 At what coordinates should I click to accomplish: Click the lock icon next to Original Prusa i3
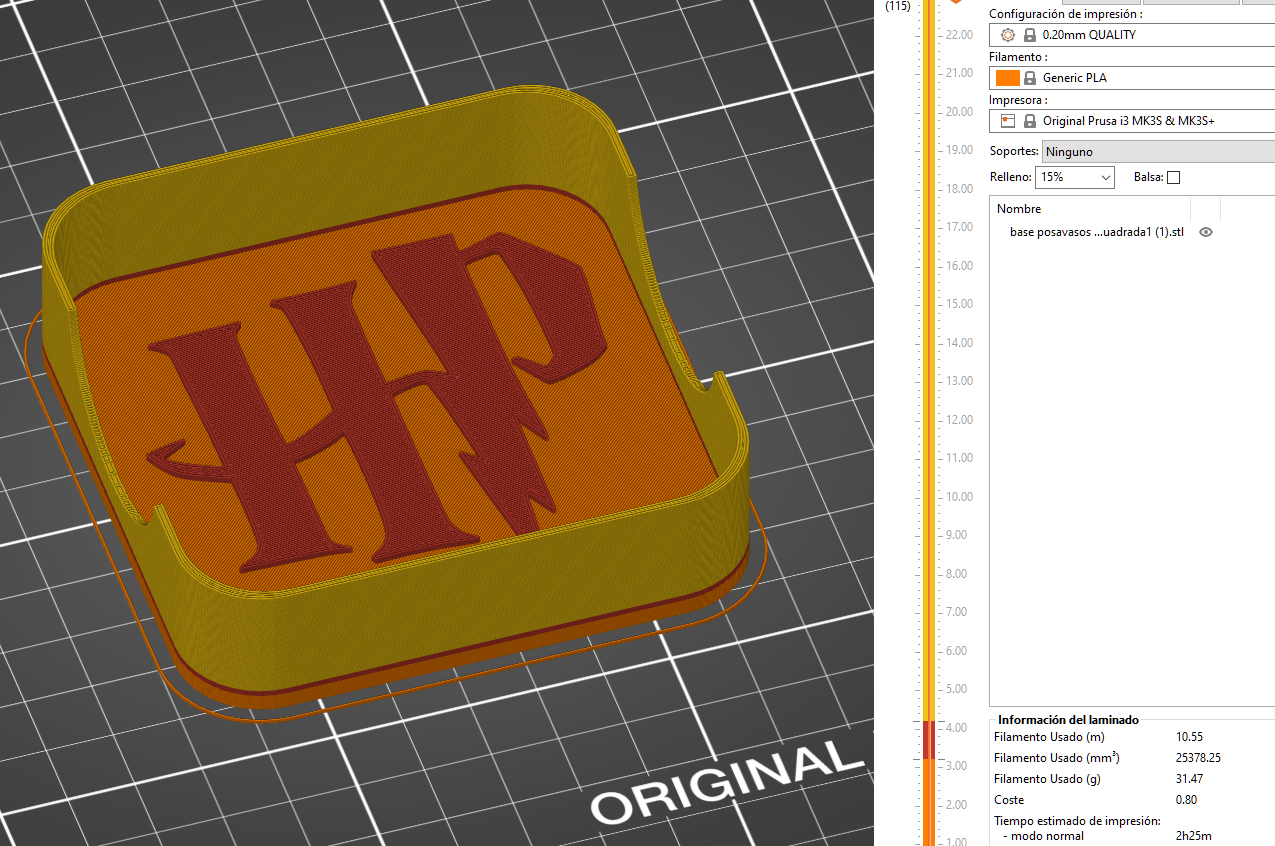[1029, 121]
